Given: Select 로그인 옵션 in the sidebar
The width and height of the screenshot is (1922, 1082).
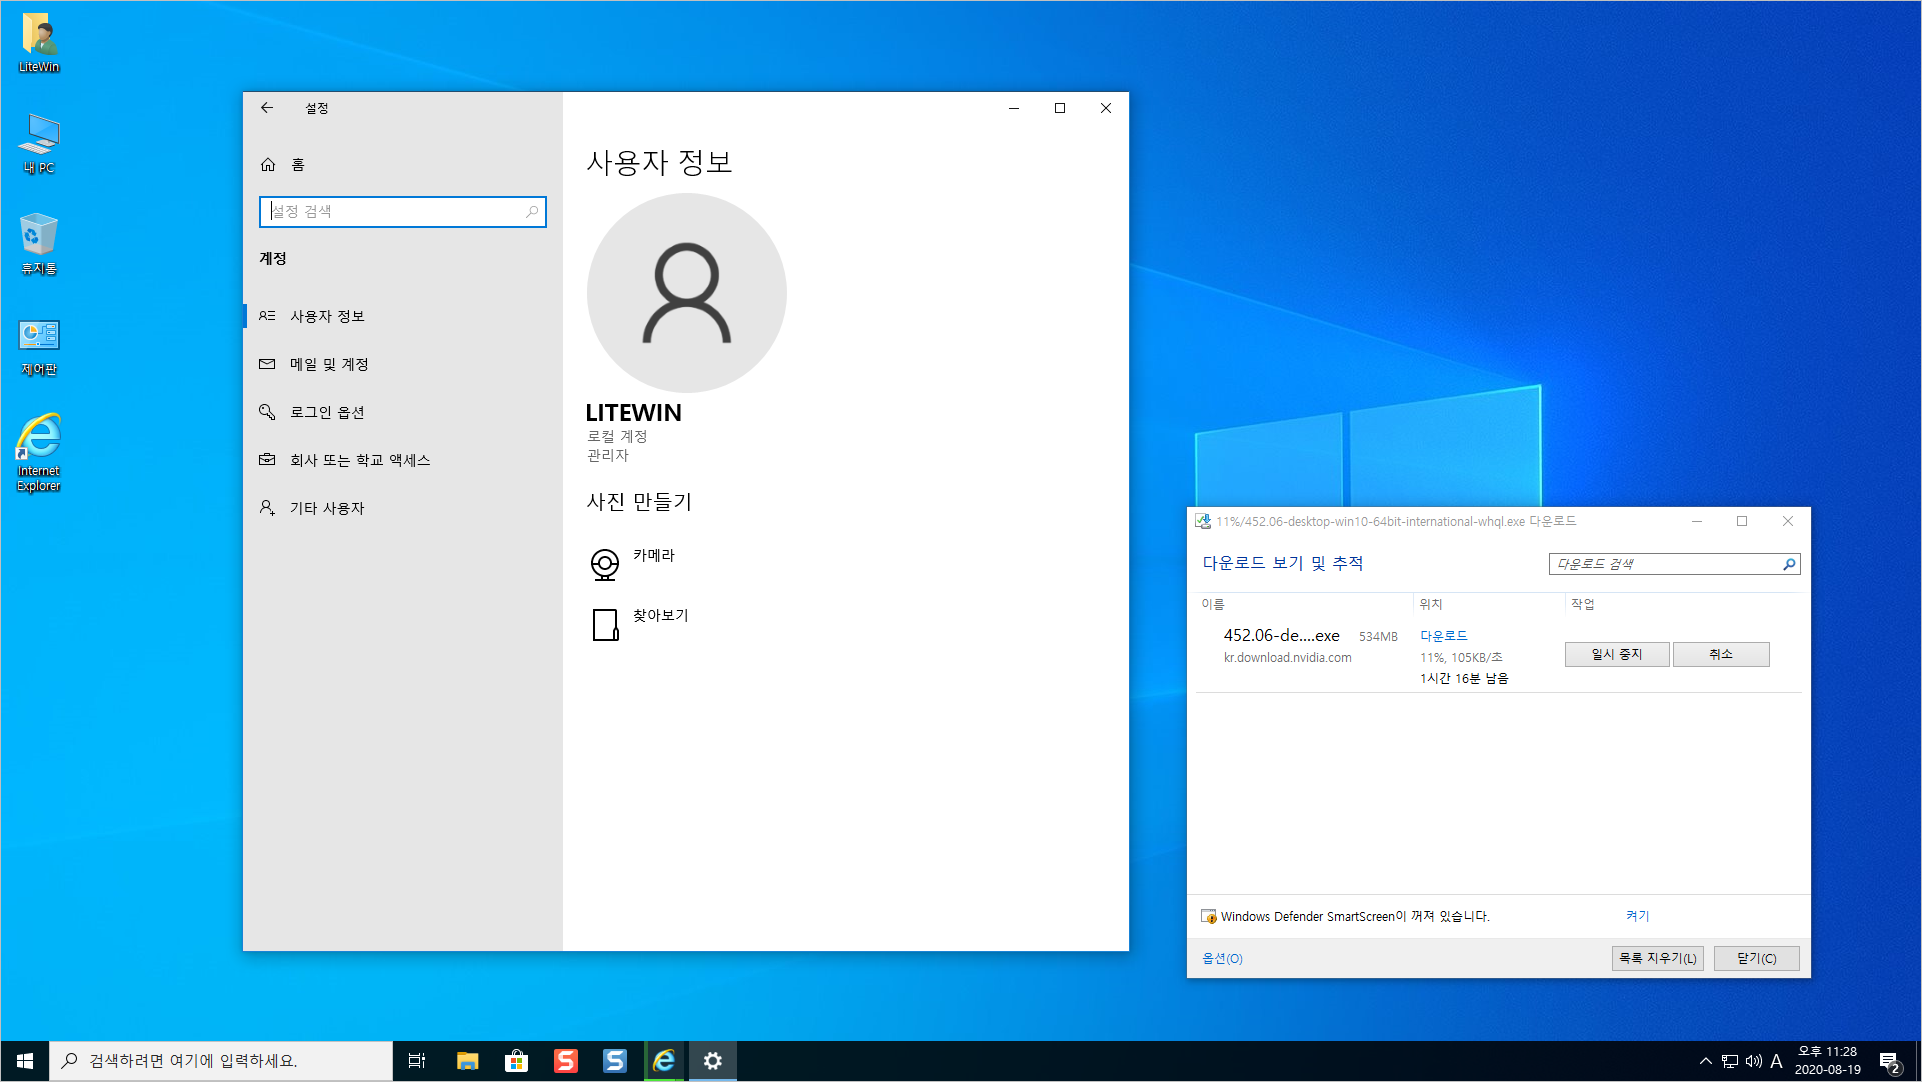Looking at the screenshot, I should pyautogui.click(x=402, y=412).
